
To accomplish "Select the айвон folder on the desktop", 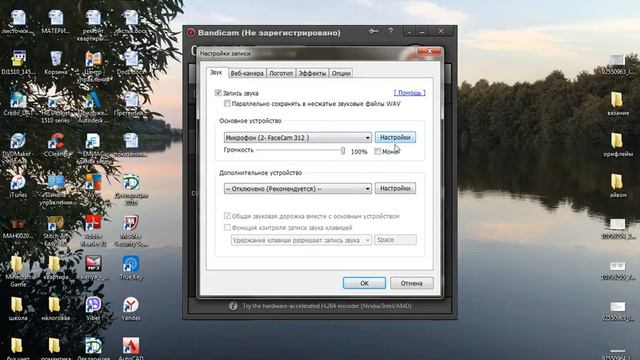I will coord(618,185).
